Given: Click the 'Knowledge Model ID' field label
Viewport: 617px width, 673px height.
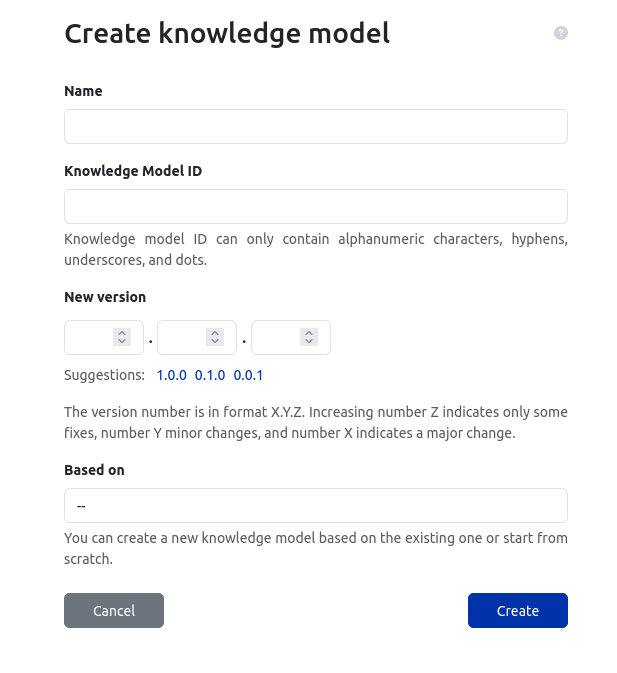Looking at the screenshot, I should pyautogui.click(x=133, y=171).
